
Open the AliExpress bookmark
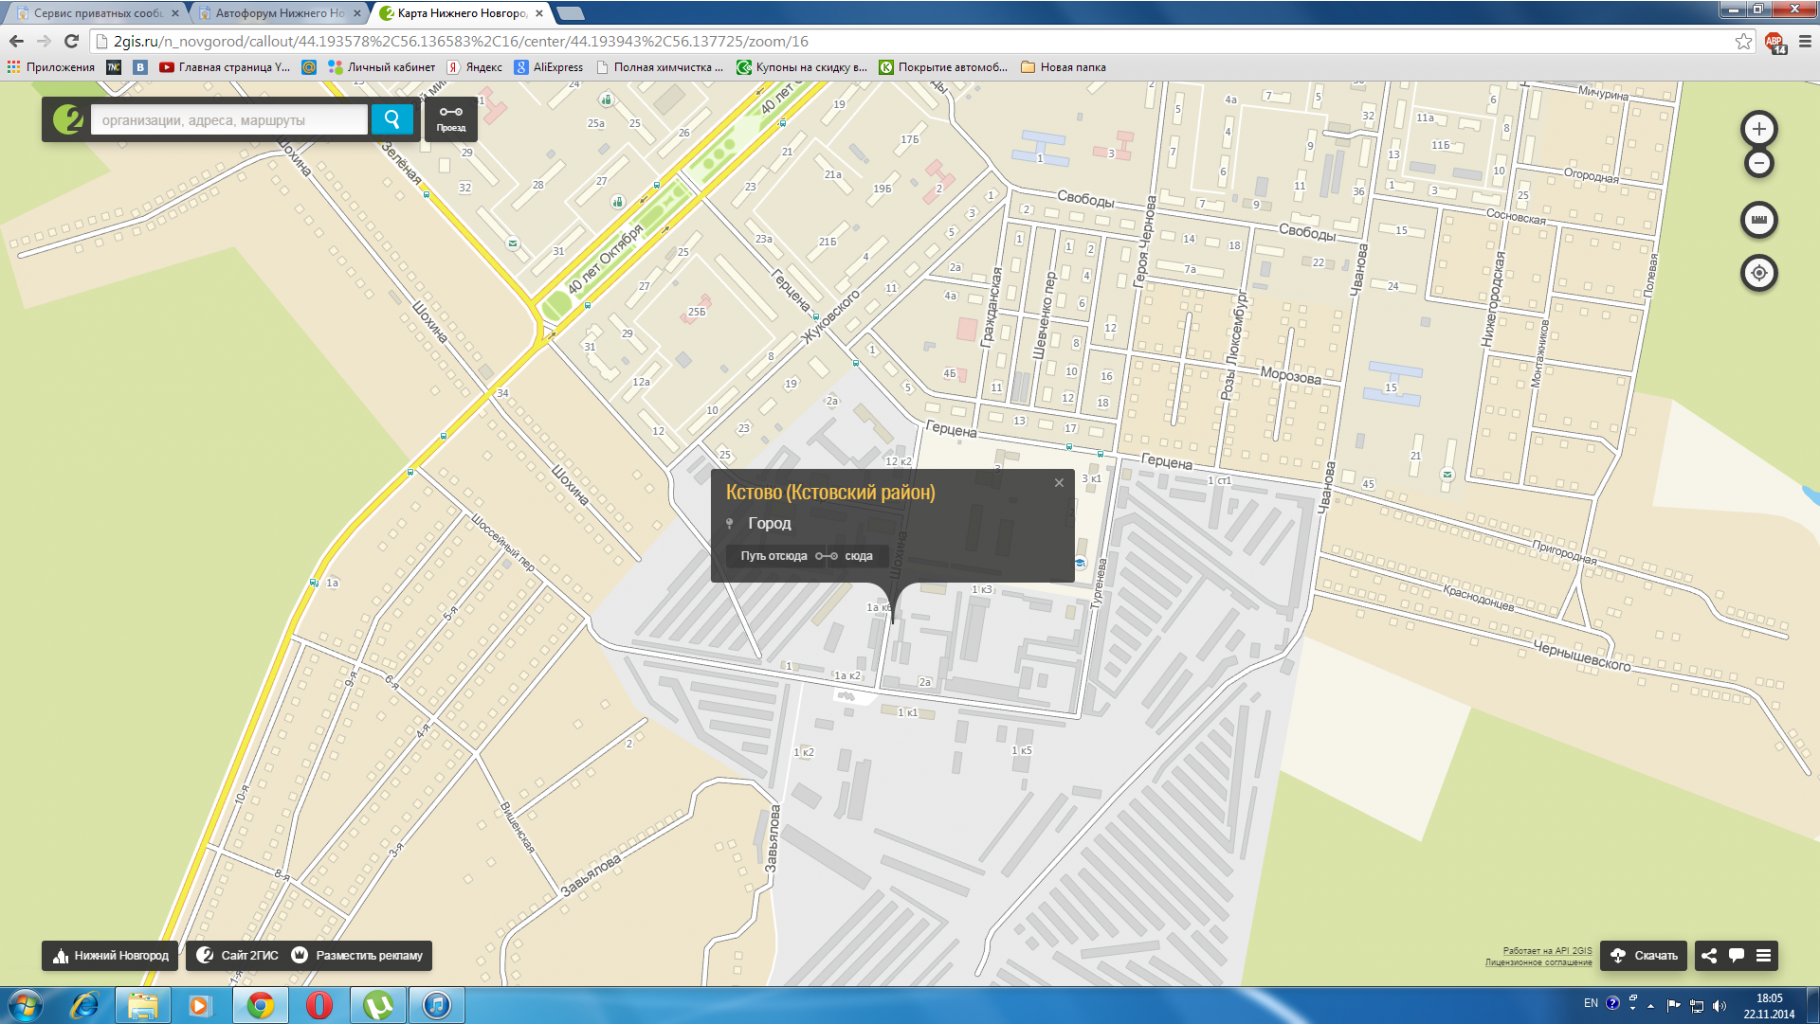(549, 67)
